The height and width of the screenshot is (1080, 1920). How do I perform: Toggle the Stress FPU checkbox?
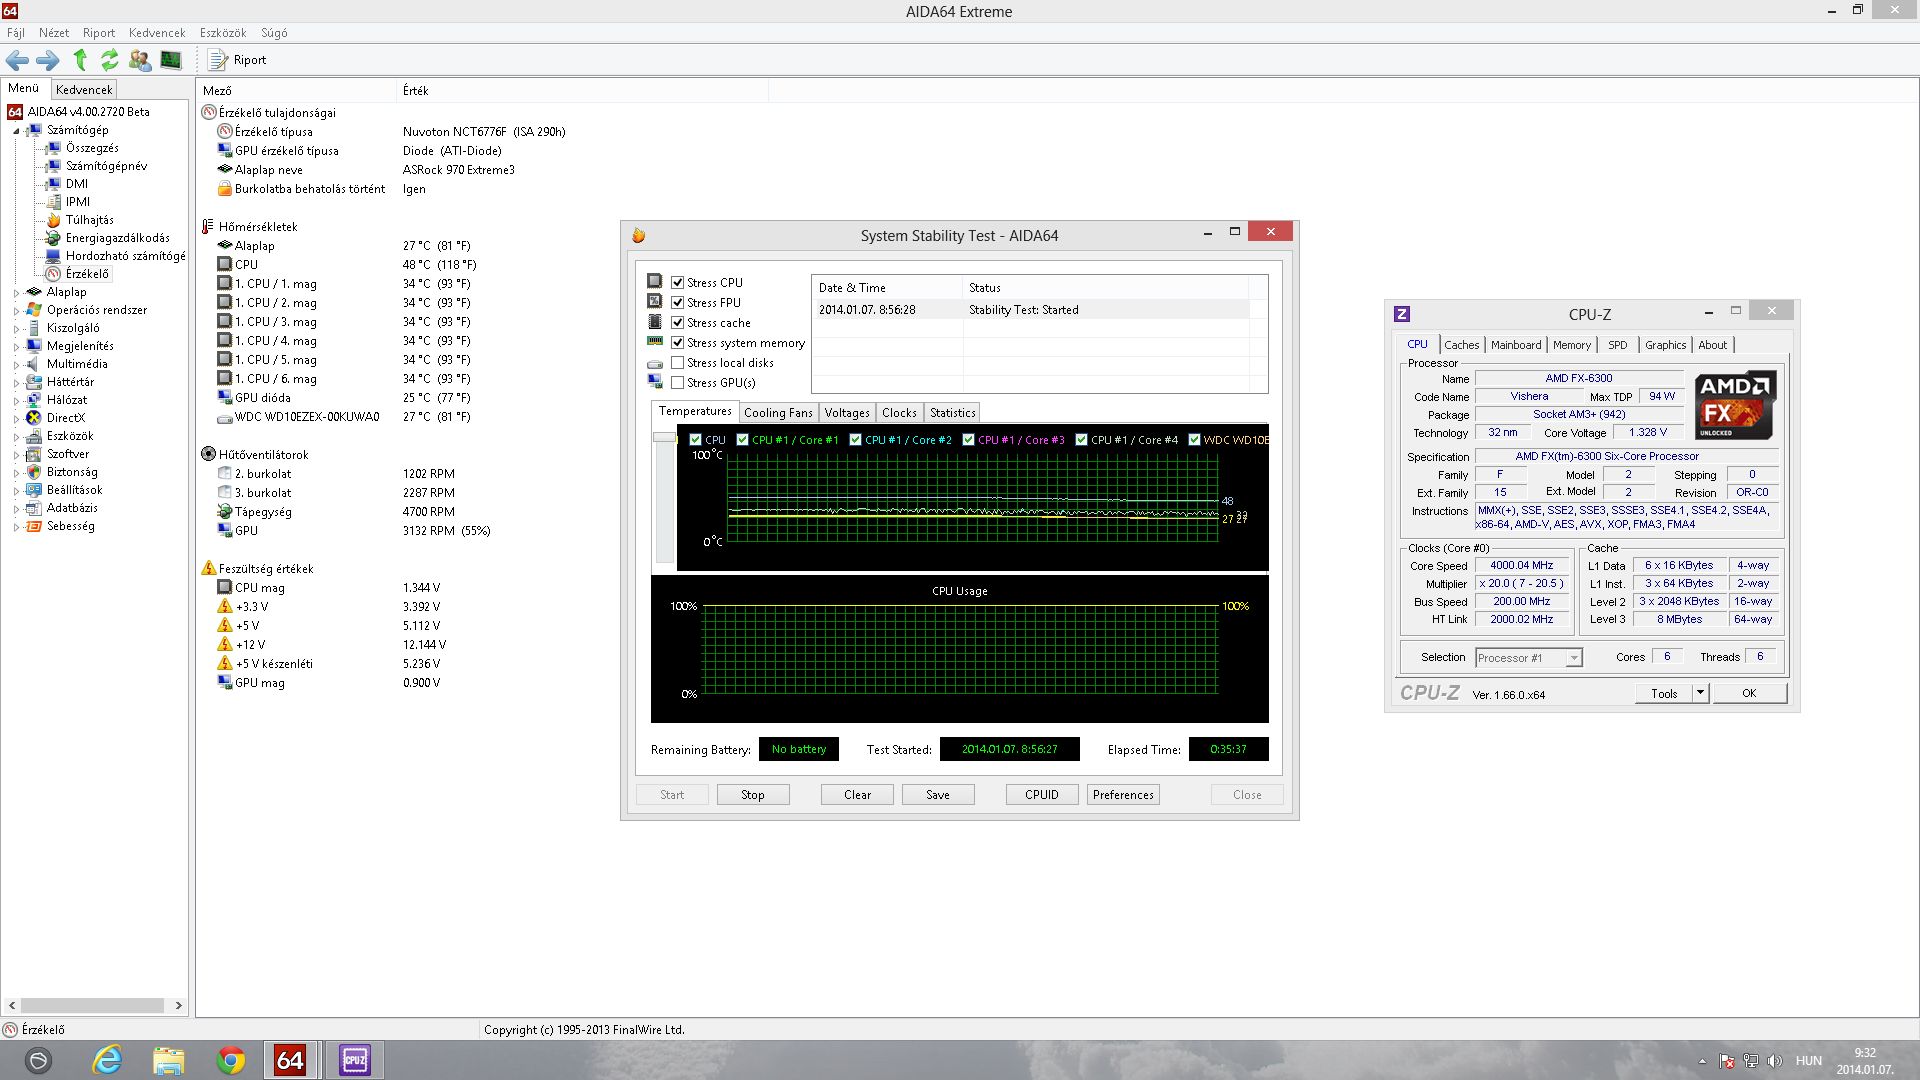click(x=678, y=303)
